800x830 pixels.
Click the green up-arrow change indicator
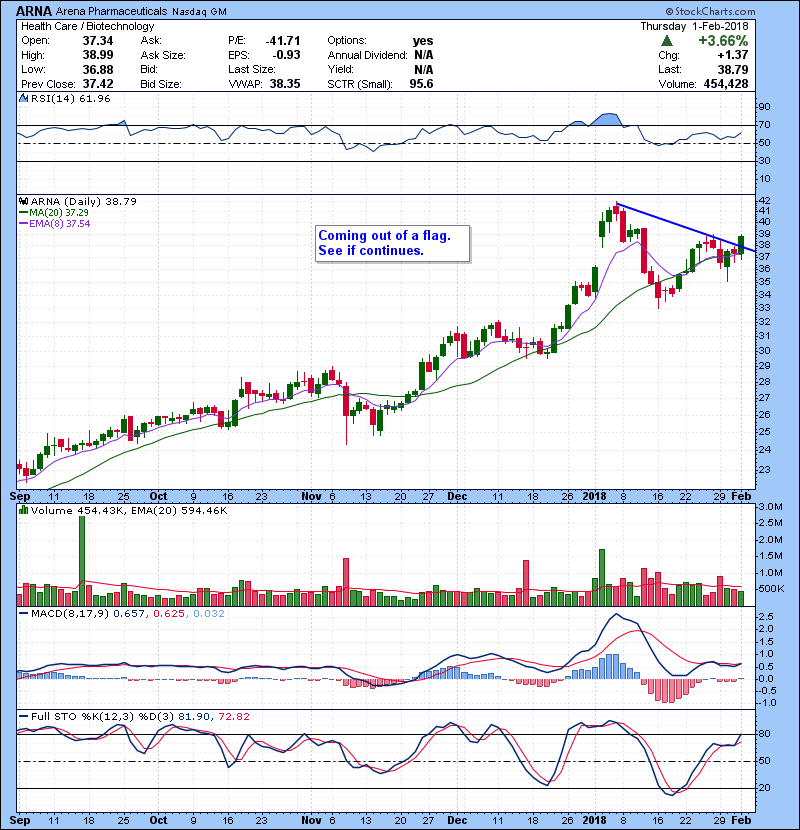click(x=667, y=41)
